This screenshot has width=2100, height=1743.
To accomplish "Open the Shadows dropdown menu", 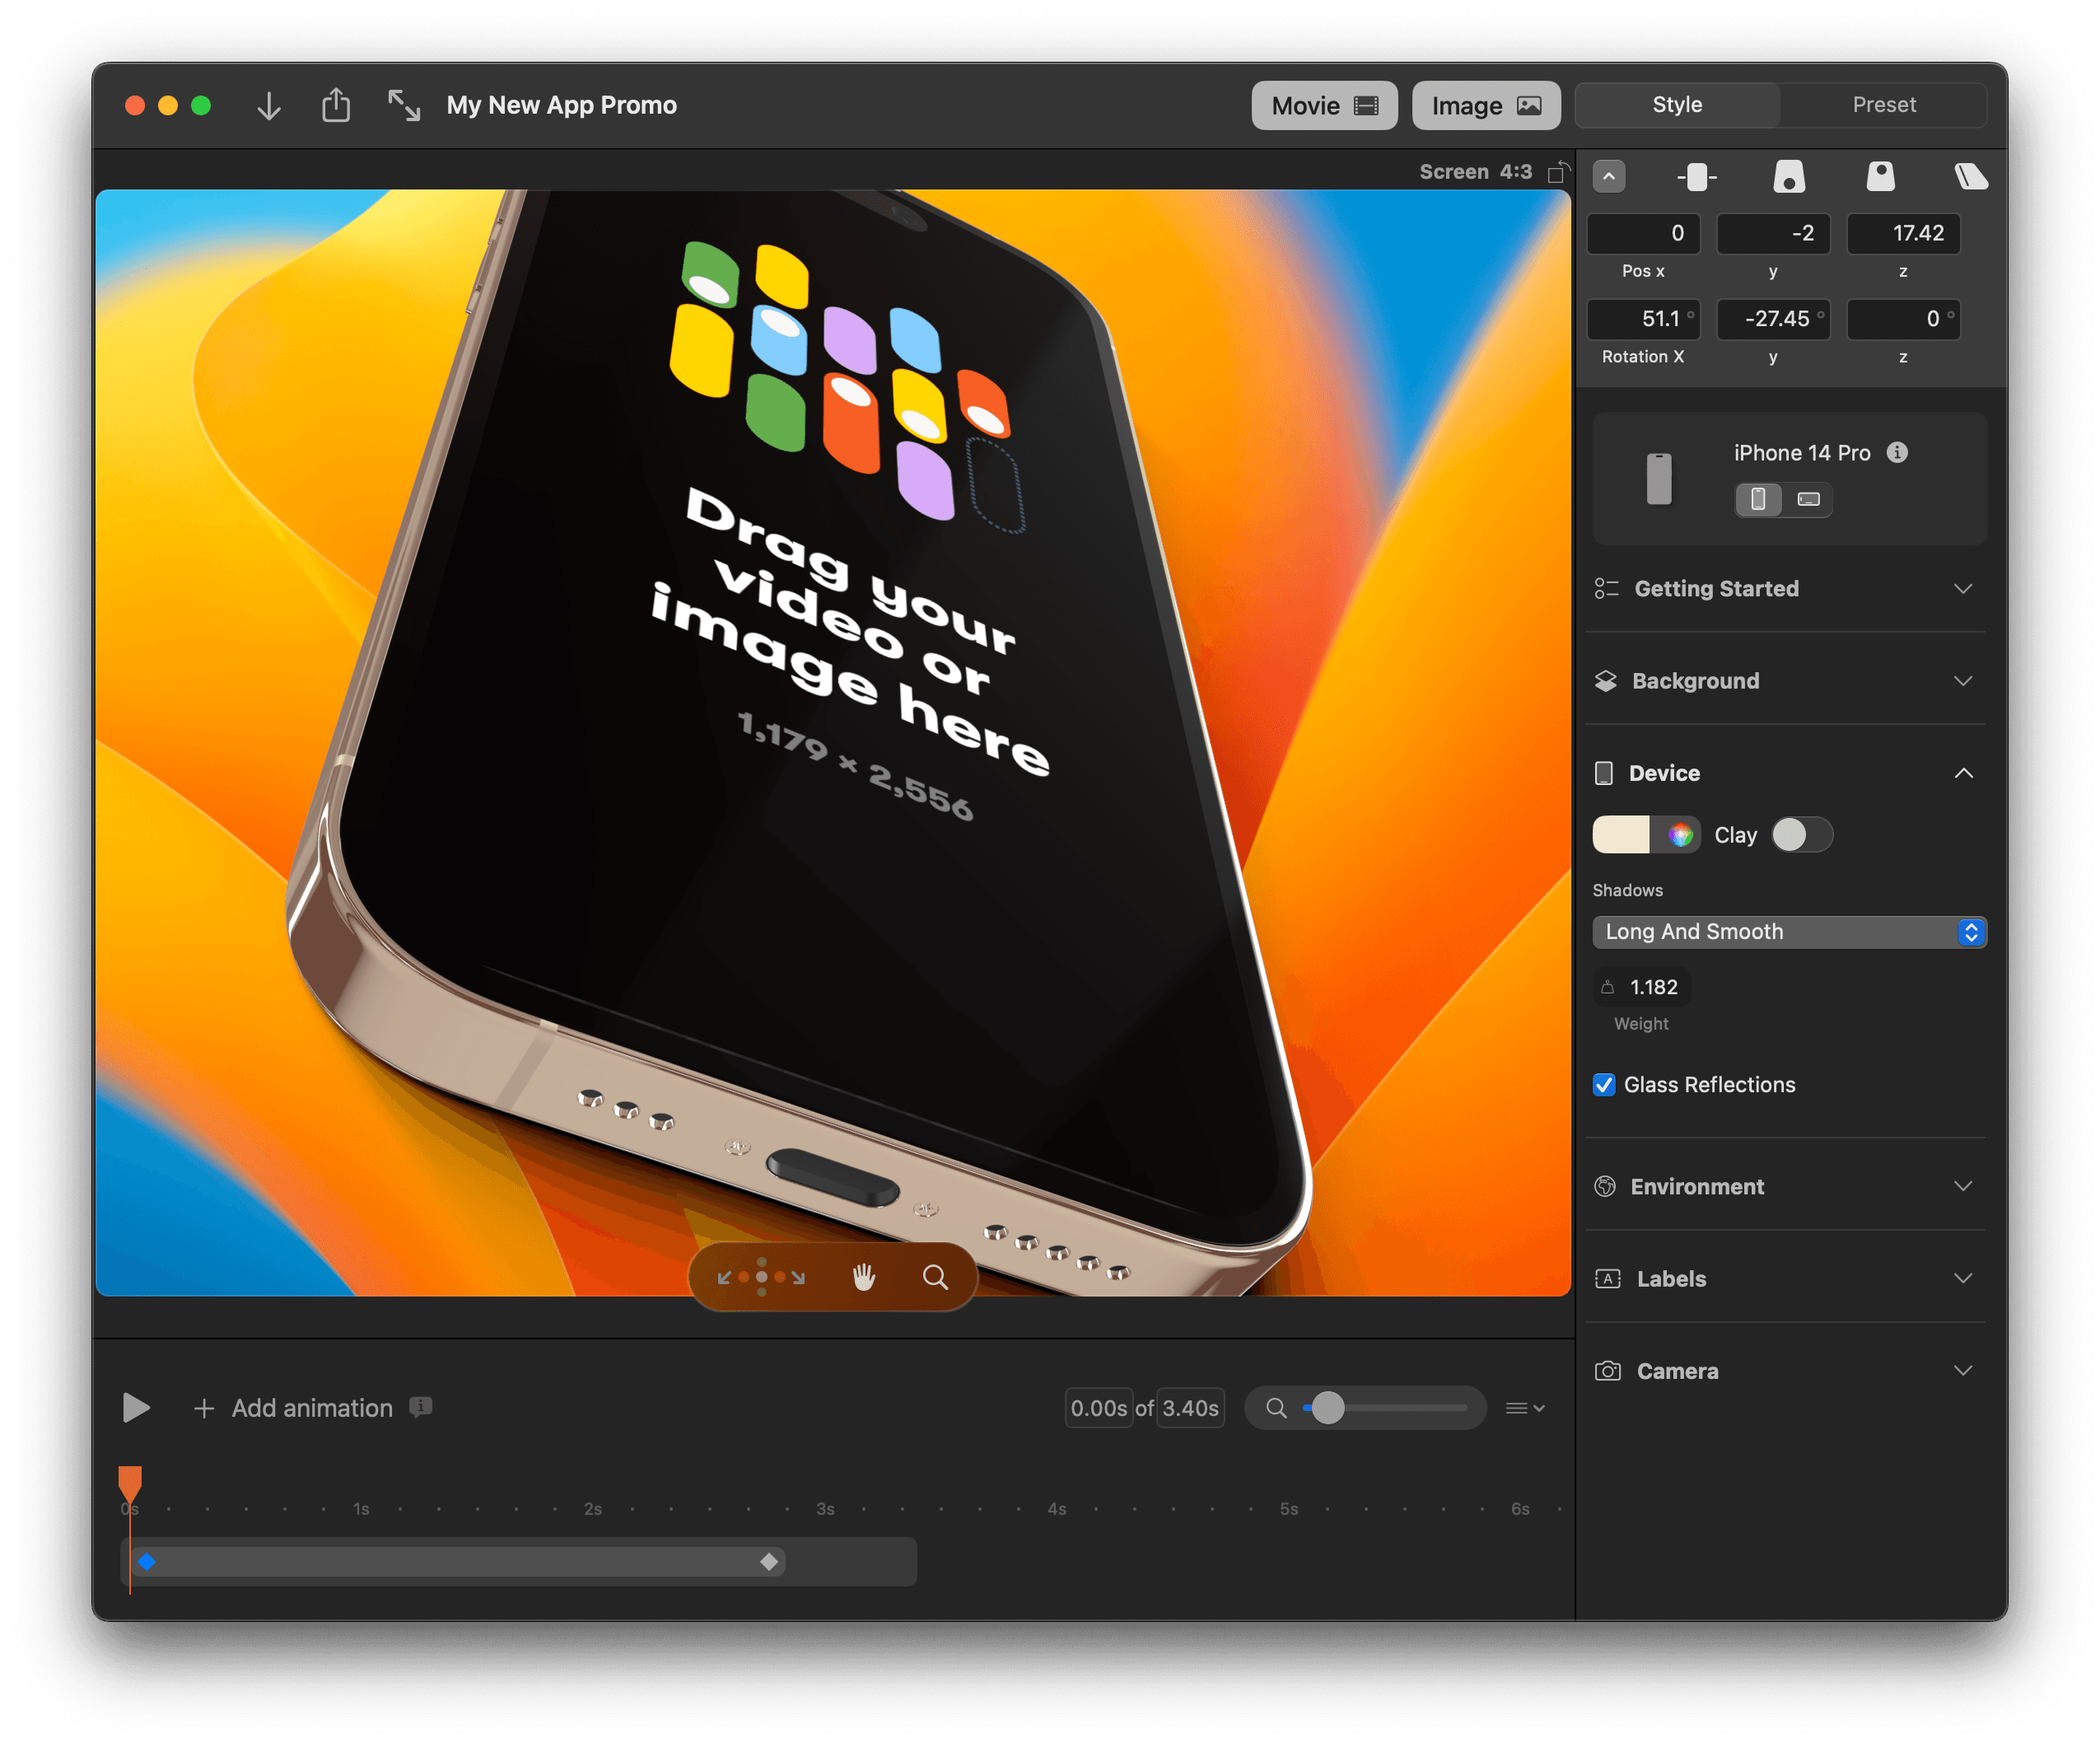I will point(1788,930).
